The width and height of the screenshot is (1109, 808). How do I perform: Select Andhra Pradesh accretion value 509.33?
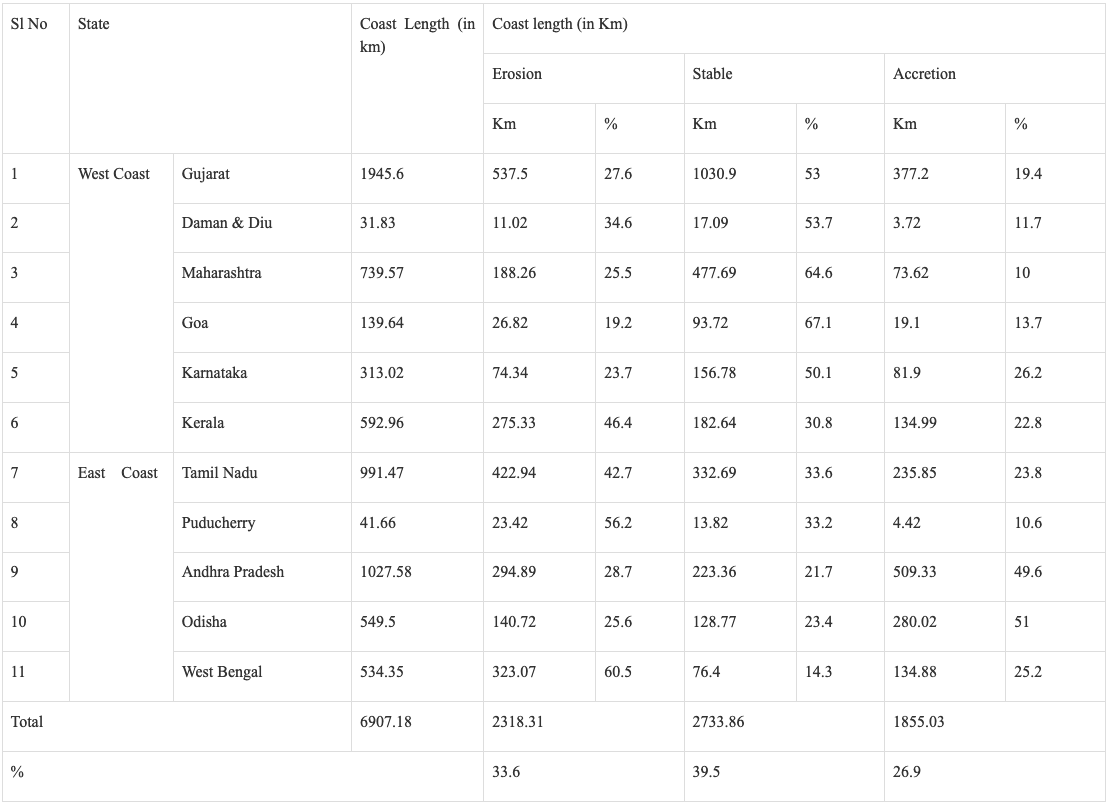coord(915,572)
